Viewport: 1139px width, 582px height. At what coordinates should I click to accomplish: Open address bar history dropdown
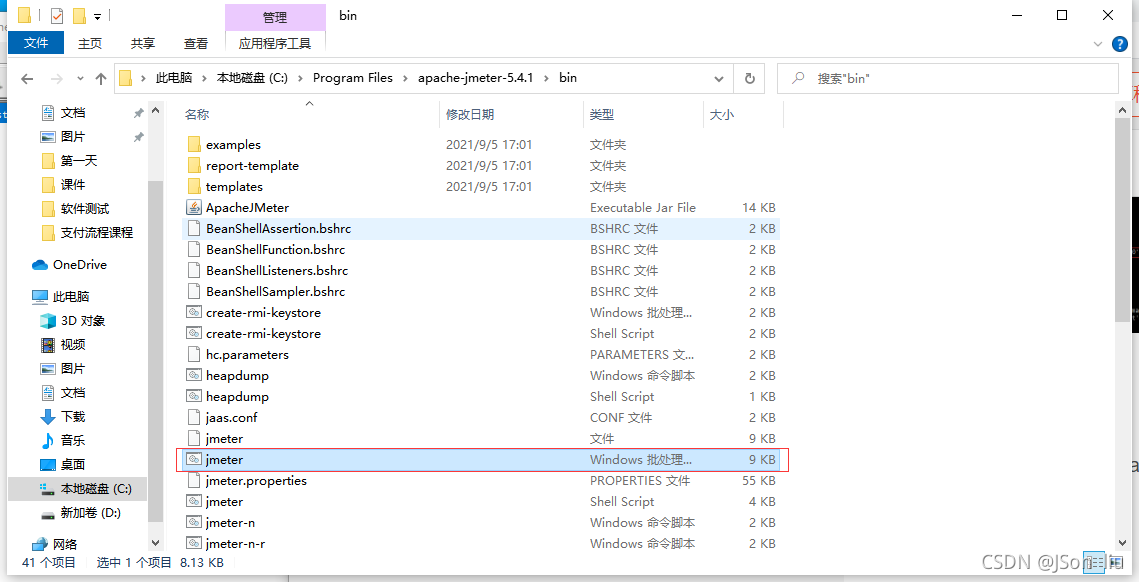(719, 78)
